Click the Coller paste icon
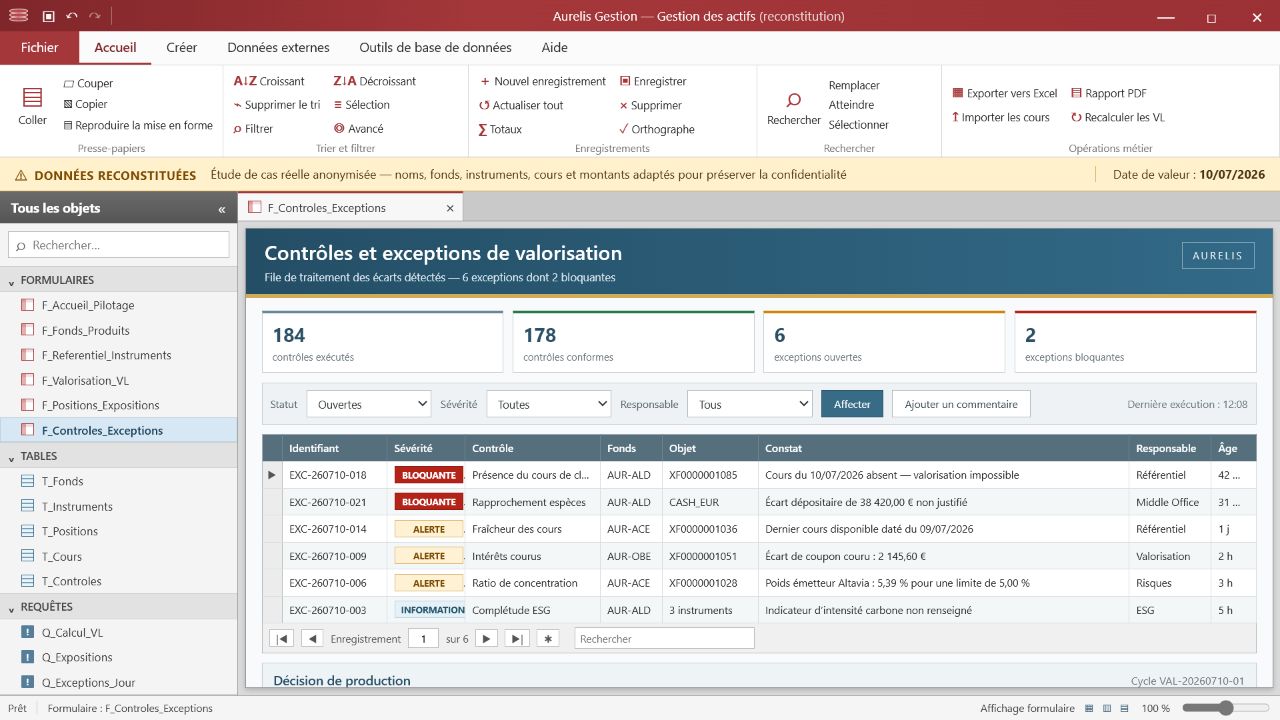The height and width of the screenshot is (720, 1280). pyautogui.click(x=32, y=97)
